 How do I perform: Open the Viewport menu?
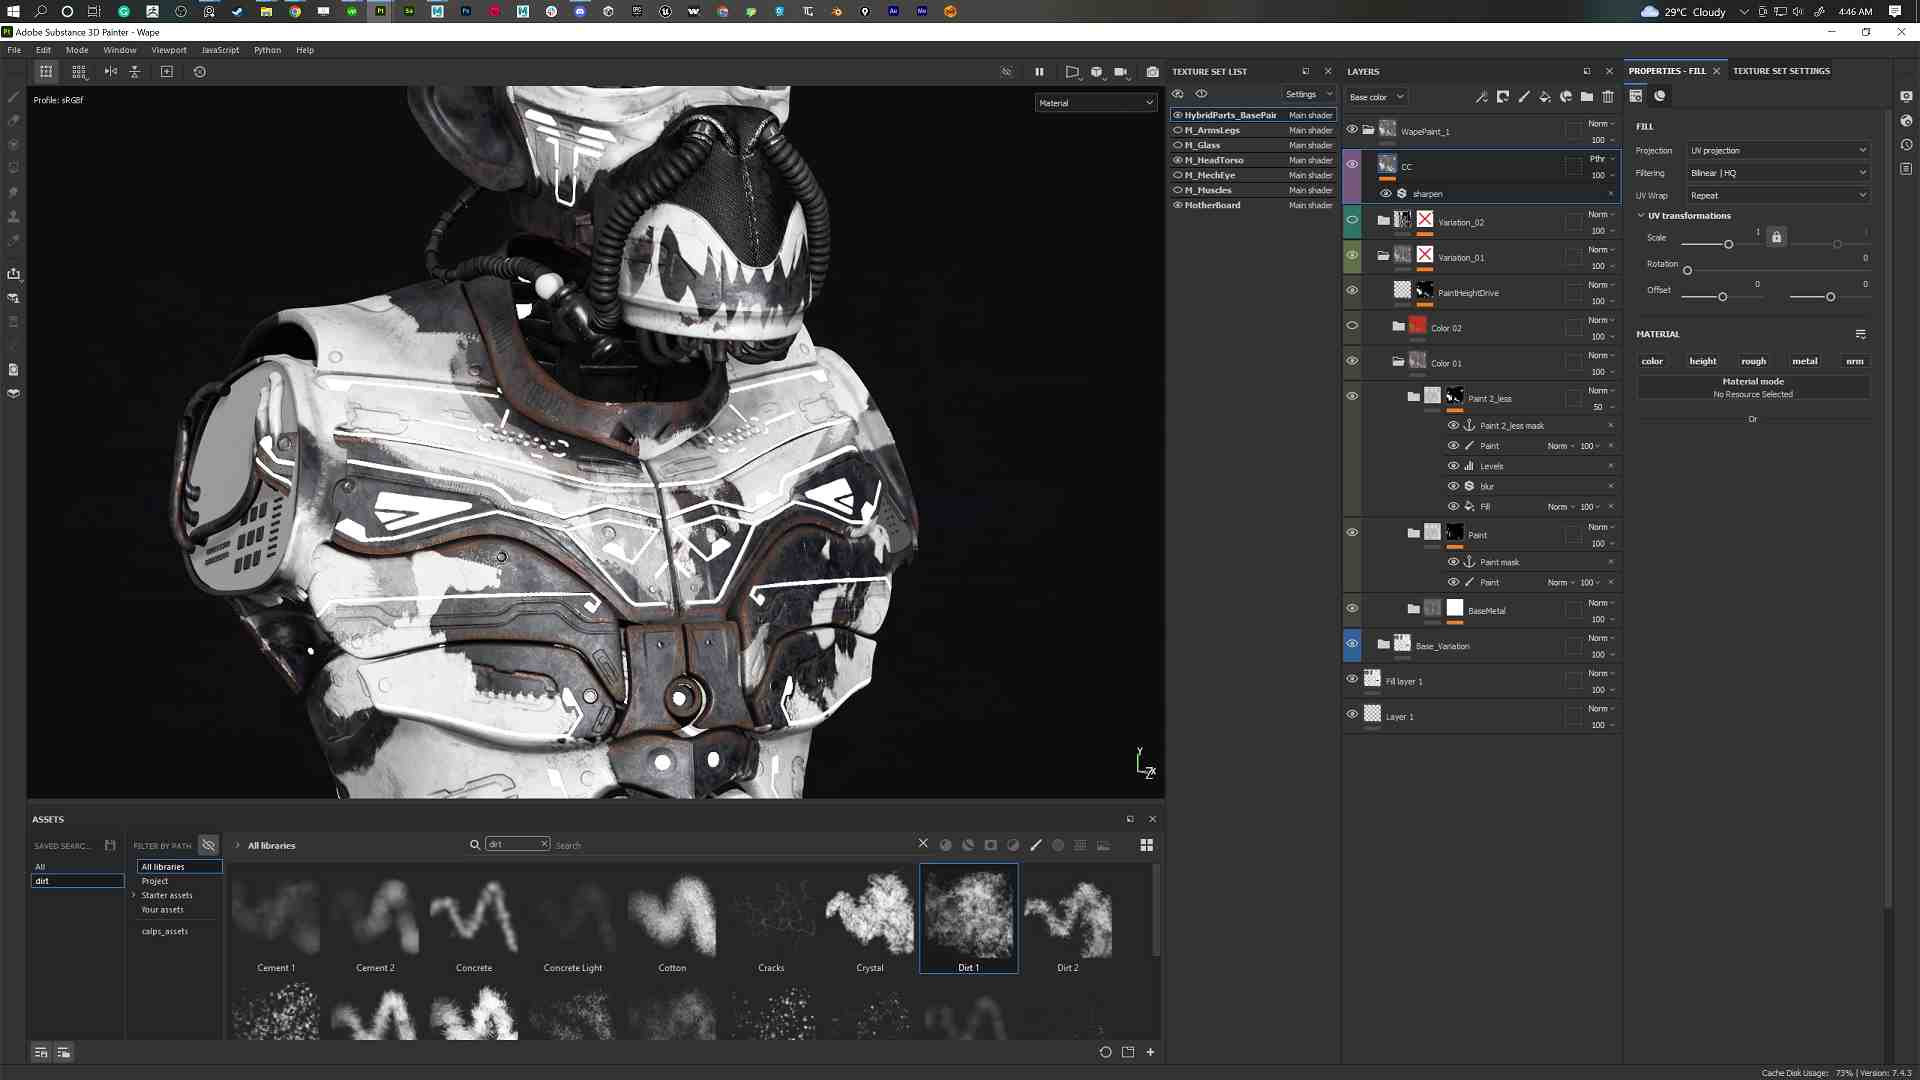point(168,50)
